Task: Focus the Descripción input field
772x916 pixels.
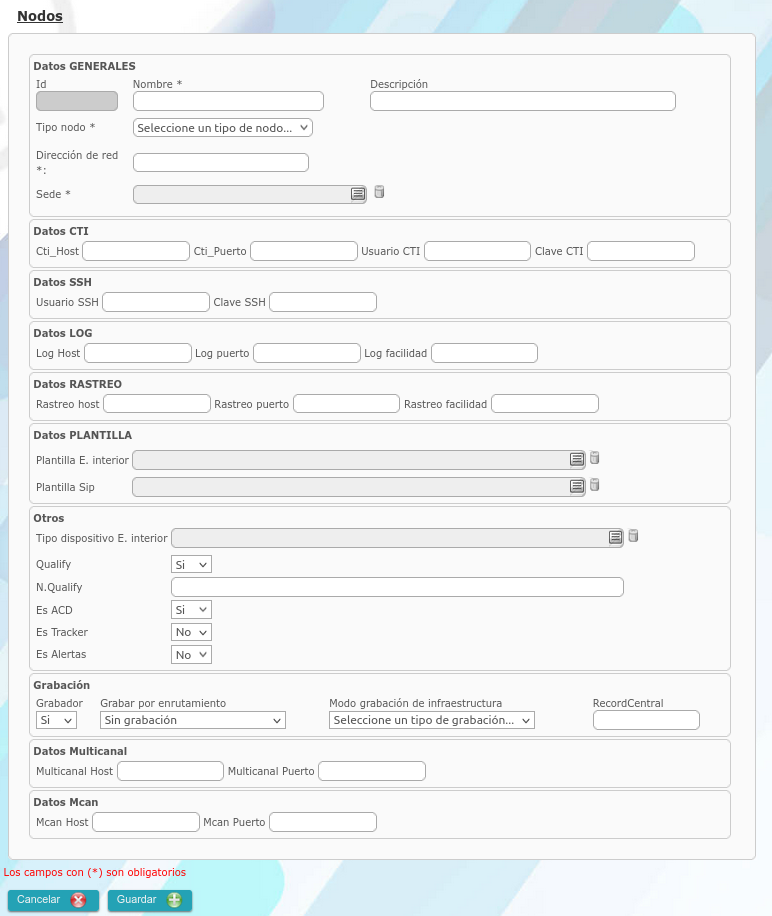Action: 523,101
